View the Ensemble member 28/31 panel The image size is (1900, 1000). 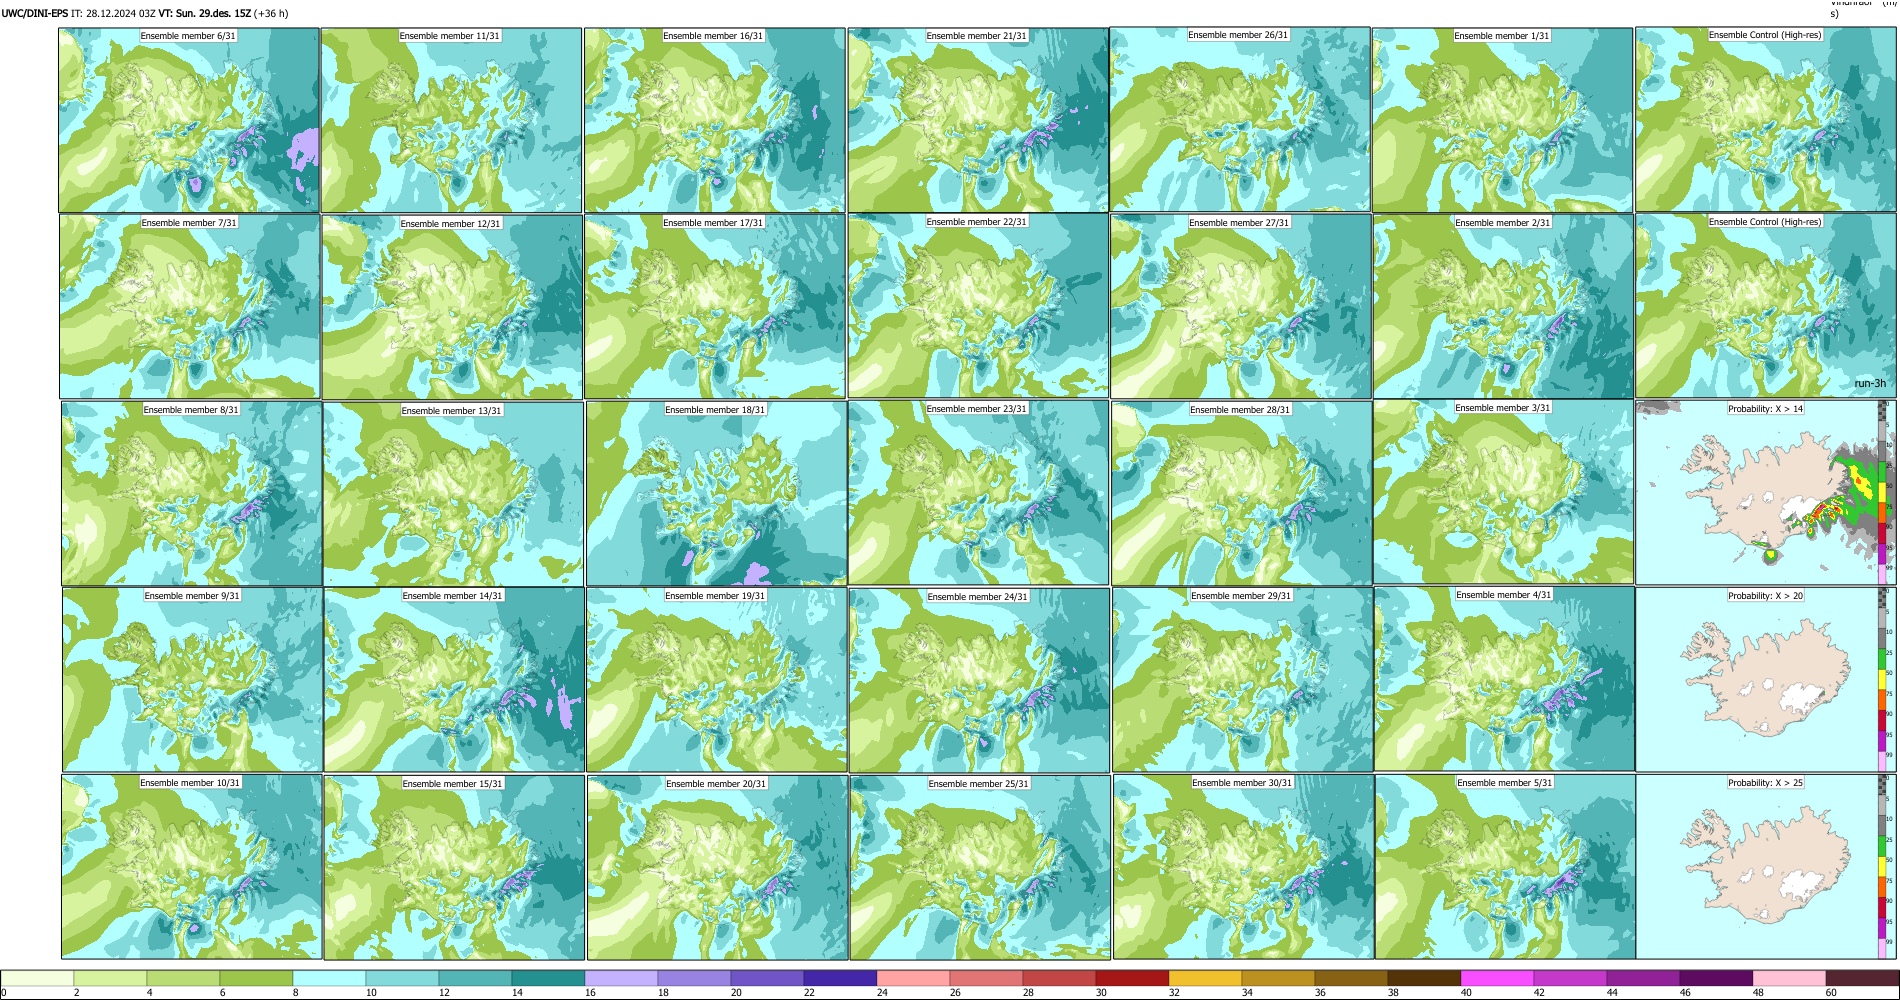[x=1242, y=493]
